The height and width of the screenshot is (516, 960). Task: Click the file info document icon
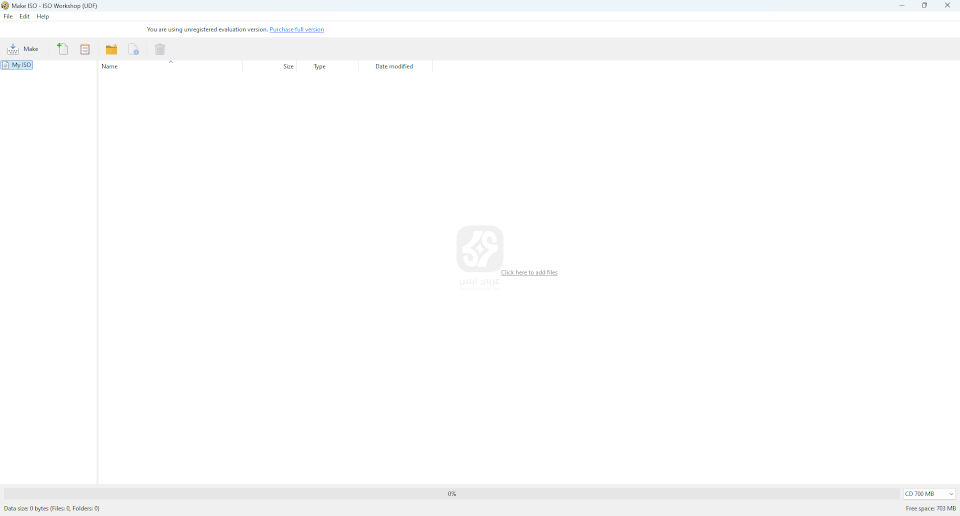(134, 49)
